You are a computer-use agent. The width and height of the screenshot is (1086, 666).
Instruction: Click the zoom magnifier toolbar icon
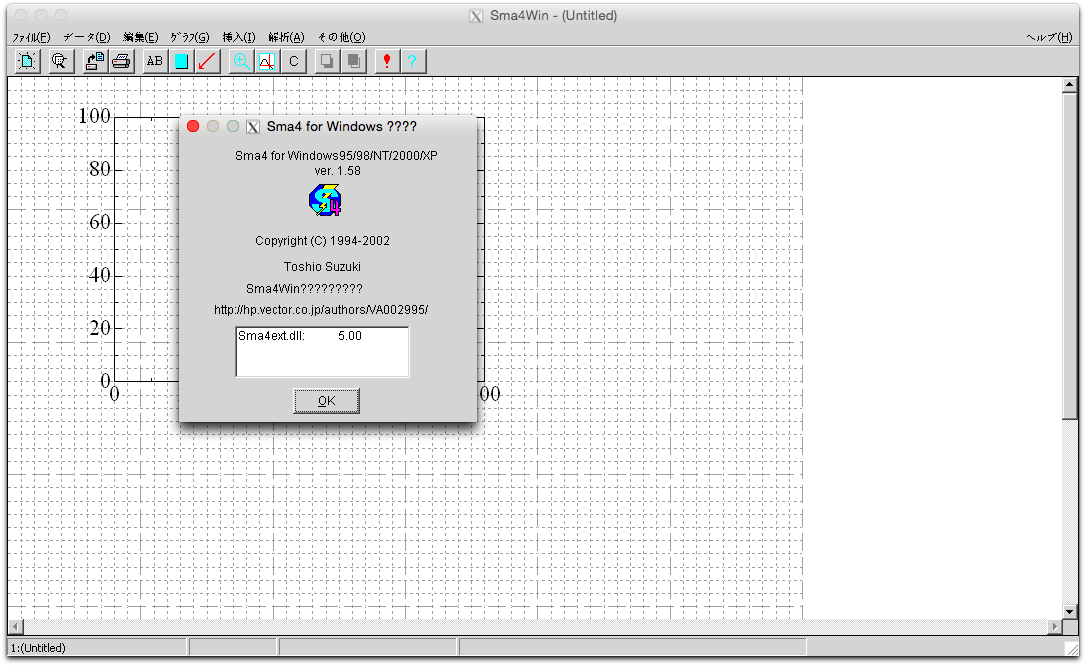point(240,61)
